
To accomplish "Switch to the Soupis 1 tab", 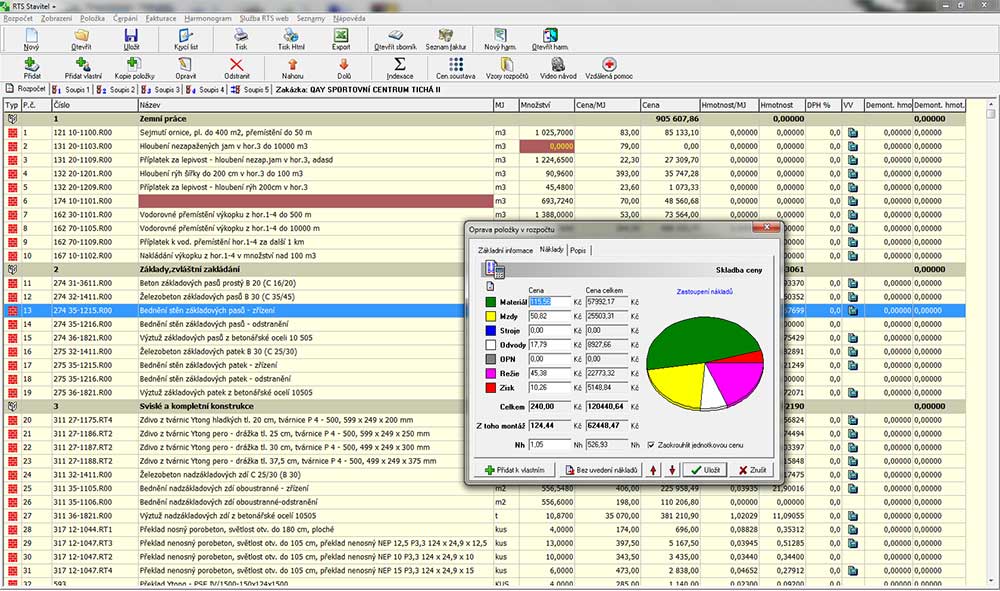I will [72, 90].
